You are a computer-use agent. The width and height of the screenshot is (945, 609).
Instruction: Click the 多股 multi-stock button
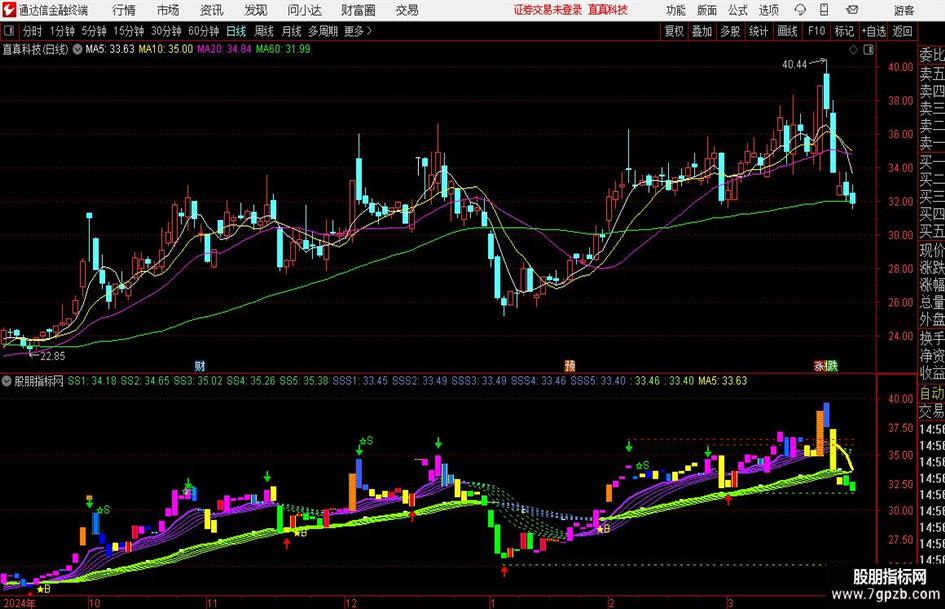pyautogui.click(x=730, y=31)
